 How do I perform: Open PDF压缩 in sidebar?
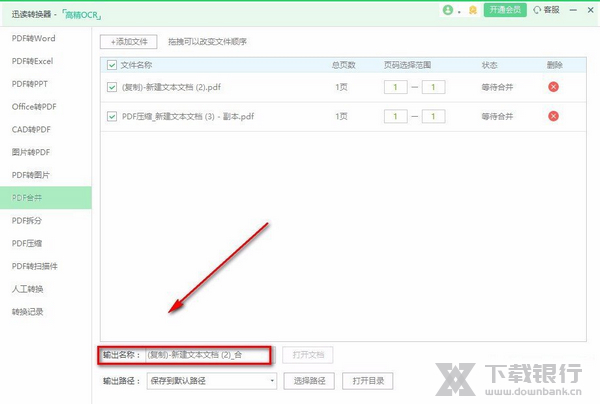26,243
